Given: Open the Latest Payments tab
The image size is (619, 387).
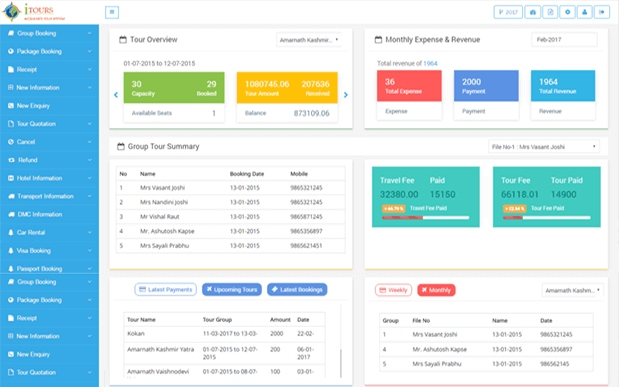Looking at the screenshot, I should tap(165, 289).
